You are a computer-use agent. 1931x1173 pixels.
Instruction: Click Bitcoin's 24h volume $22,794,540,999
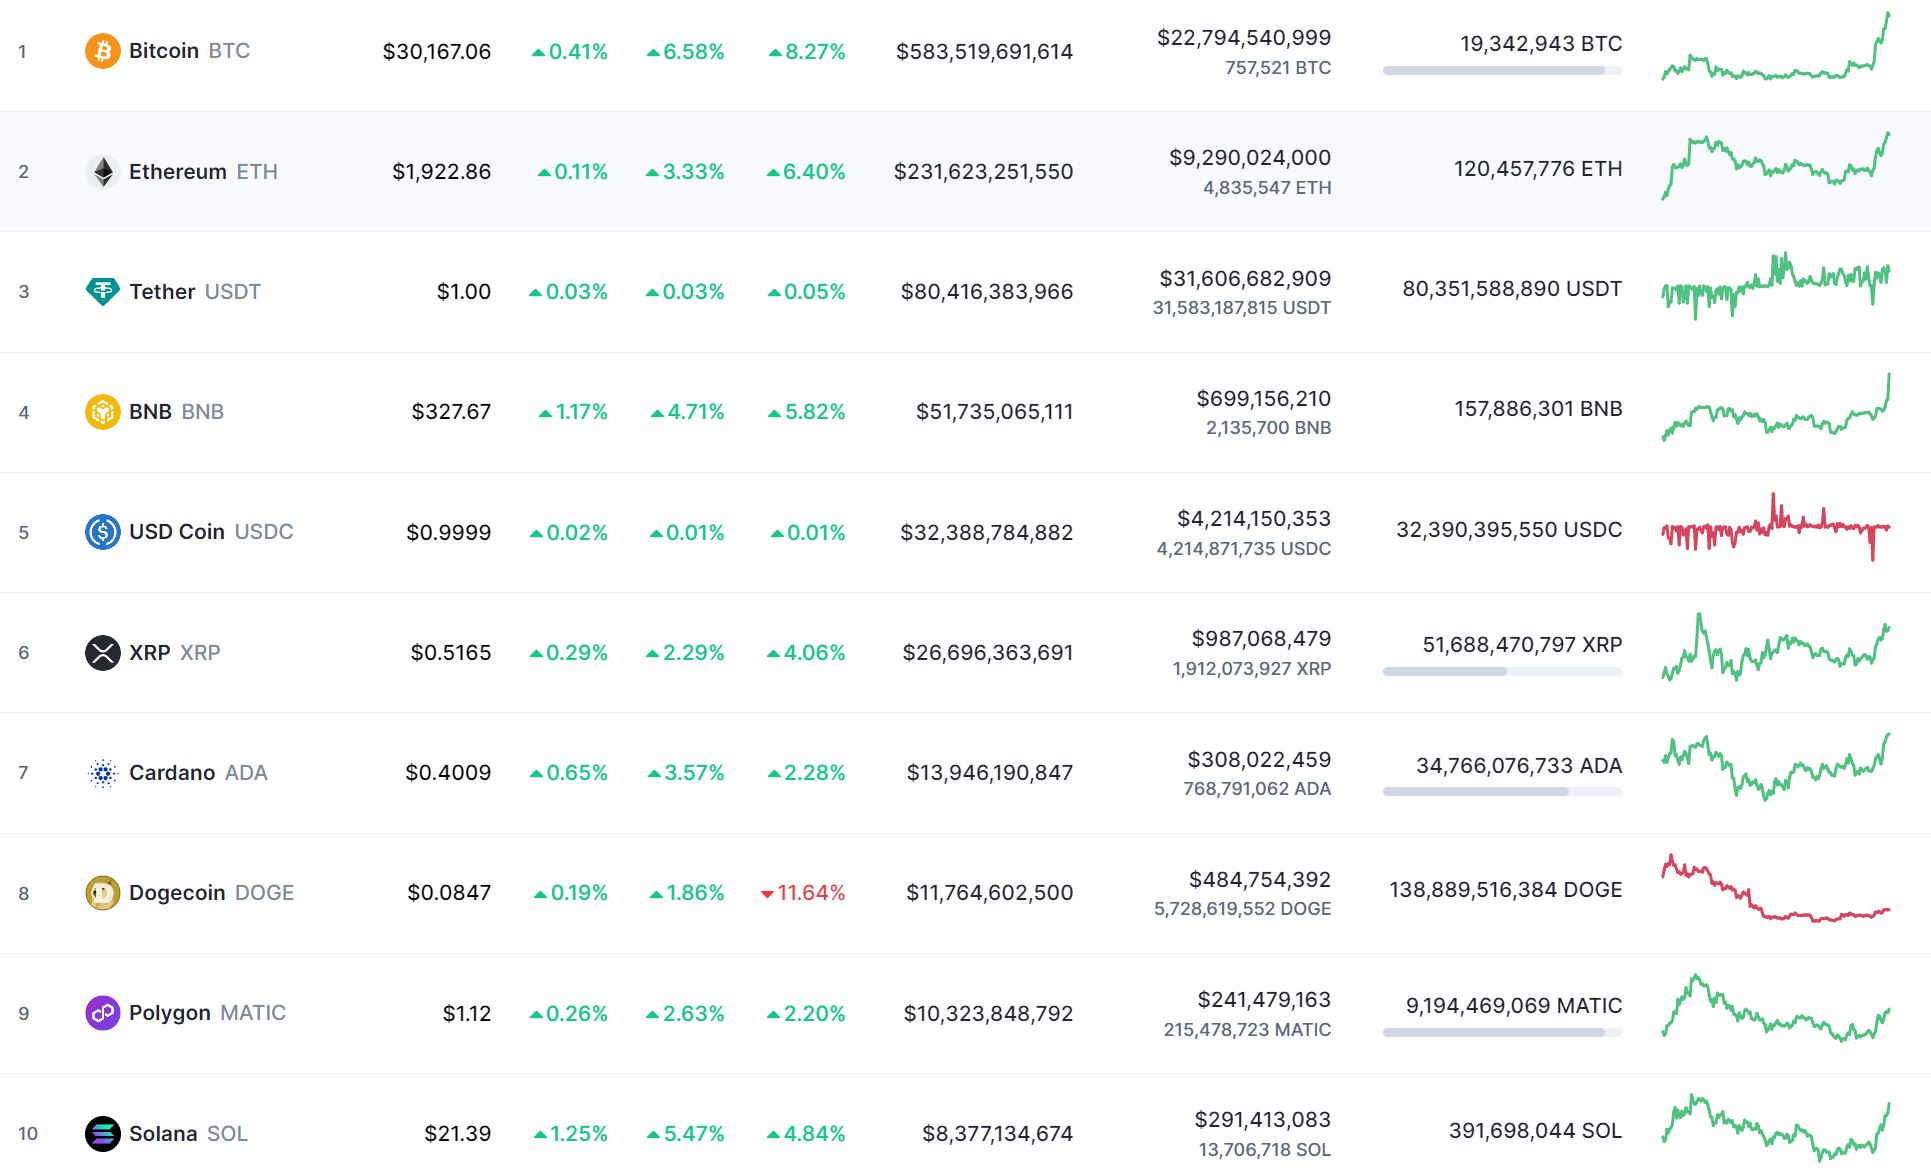(x=1243, y=38)
